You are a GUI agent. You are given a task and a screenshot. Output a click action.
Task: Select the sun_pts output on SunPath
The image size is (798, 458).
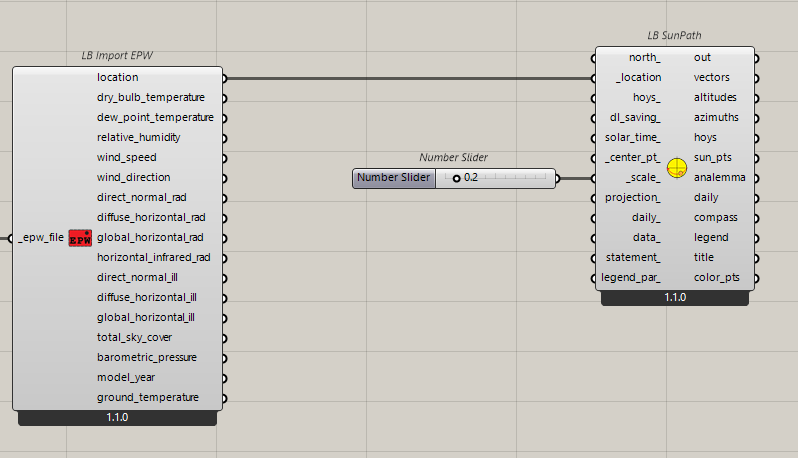pos(712,157)
